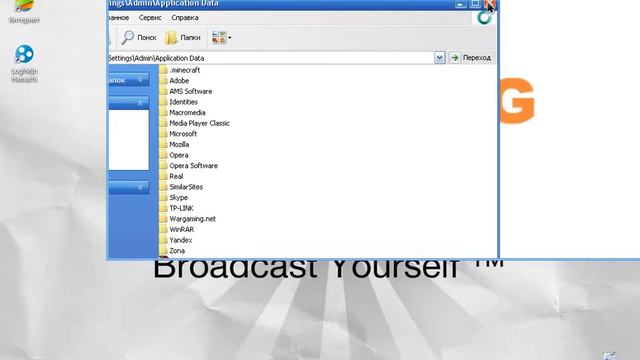Click inside the address bar path field

271,58
